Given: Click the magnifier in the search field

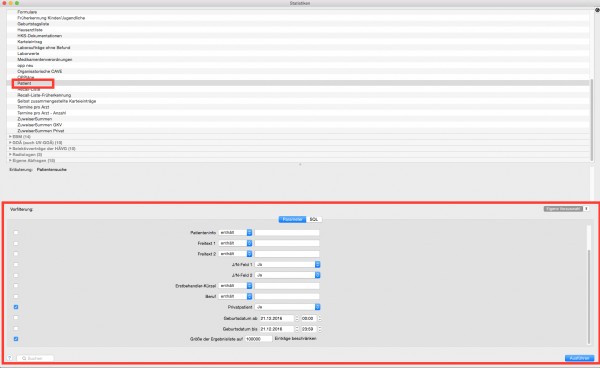Looking at the screenshot, I should click(24, 358).
